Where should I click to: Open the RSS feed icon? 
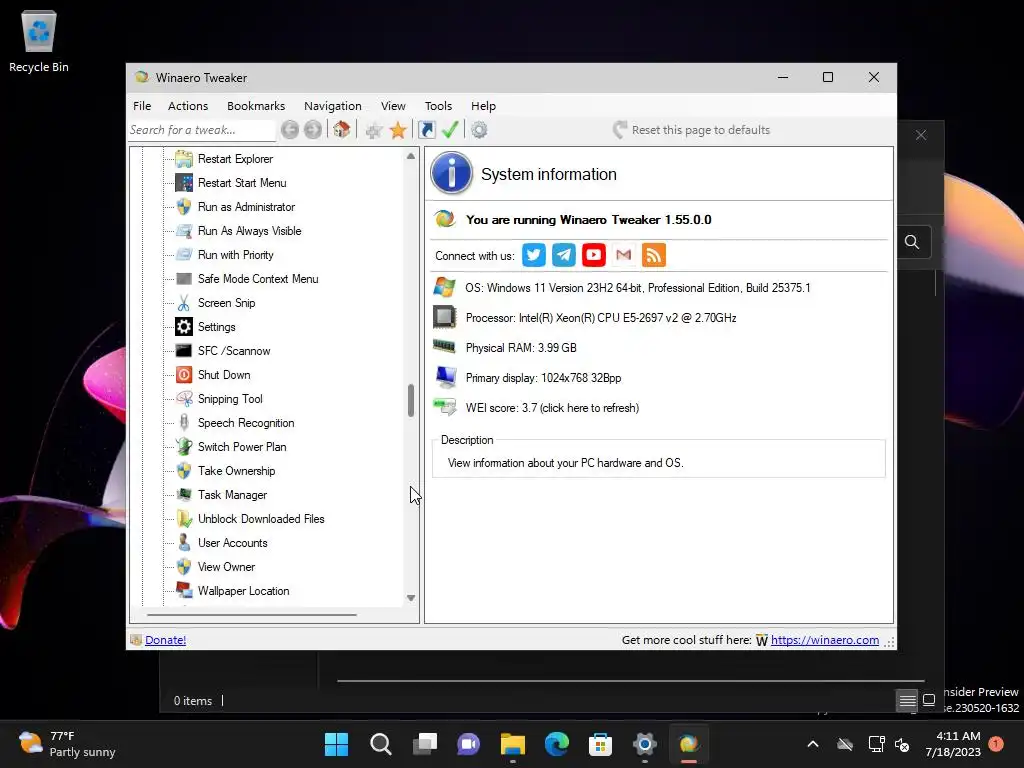654,255
